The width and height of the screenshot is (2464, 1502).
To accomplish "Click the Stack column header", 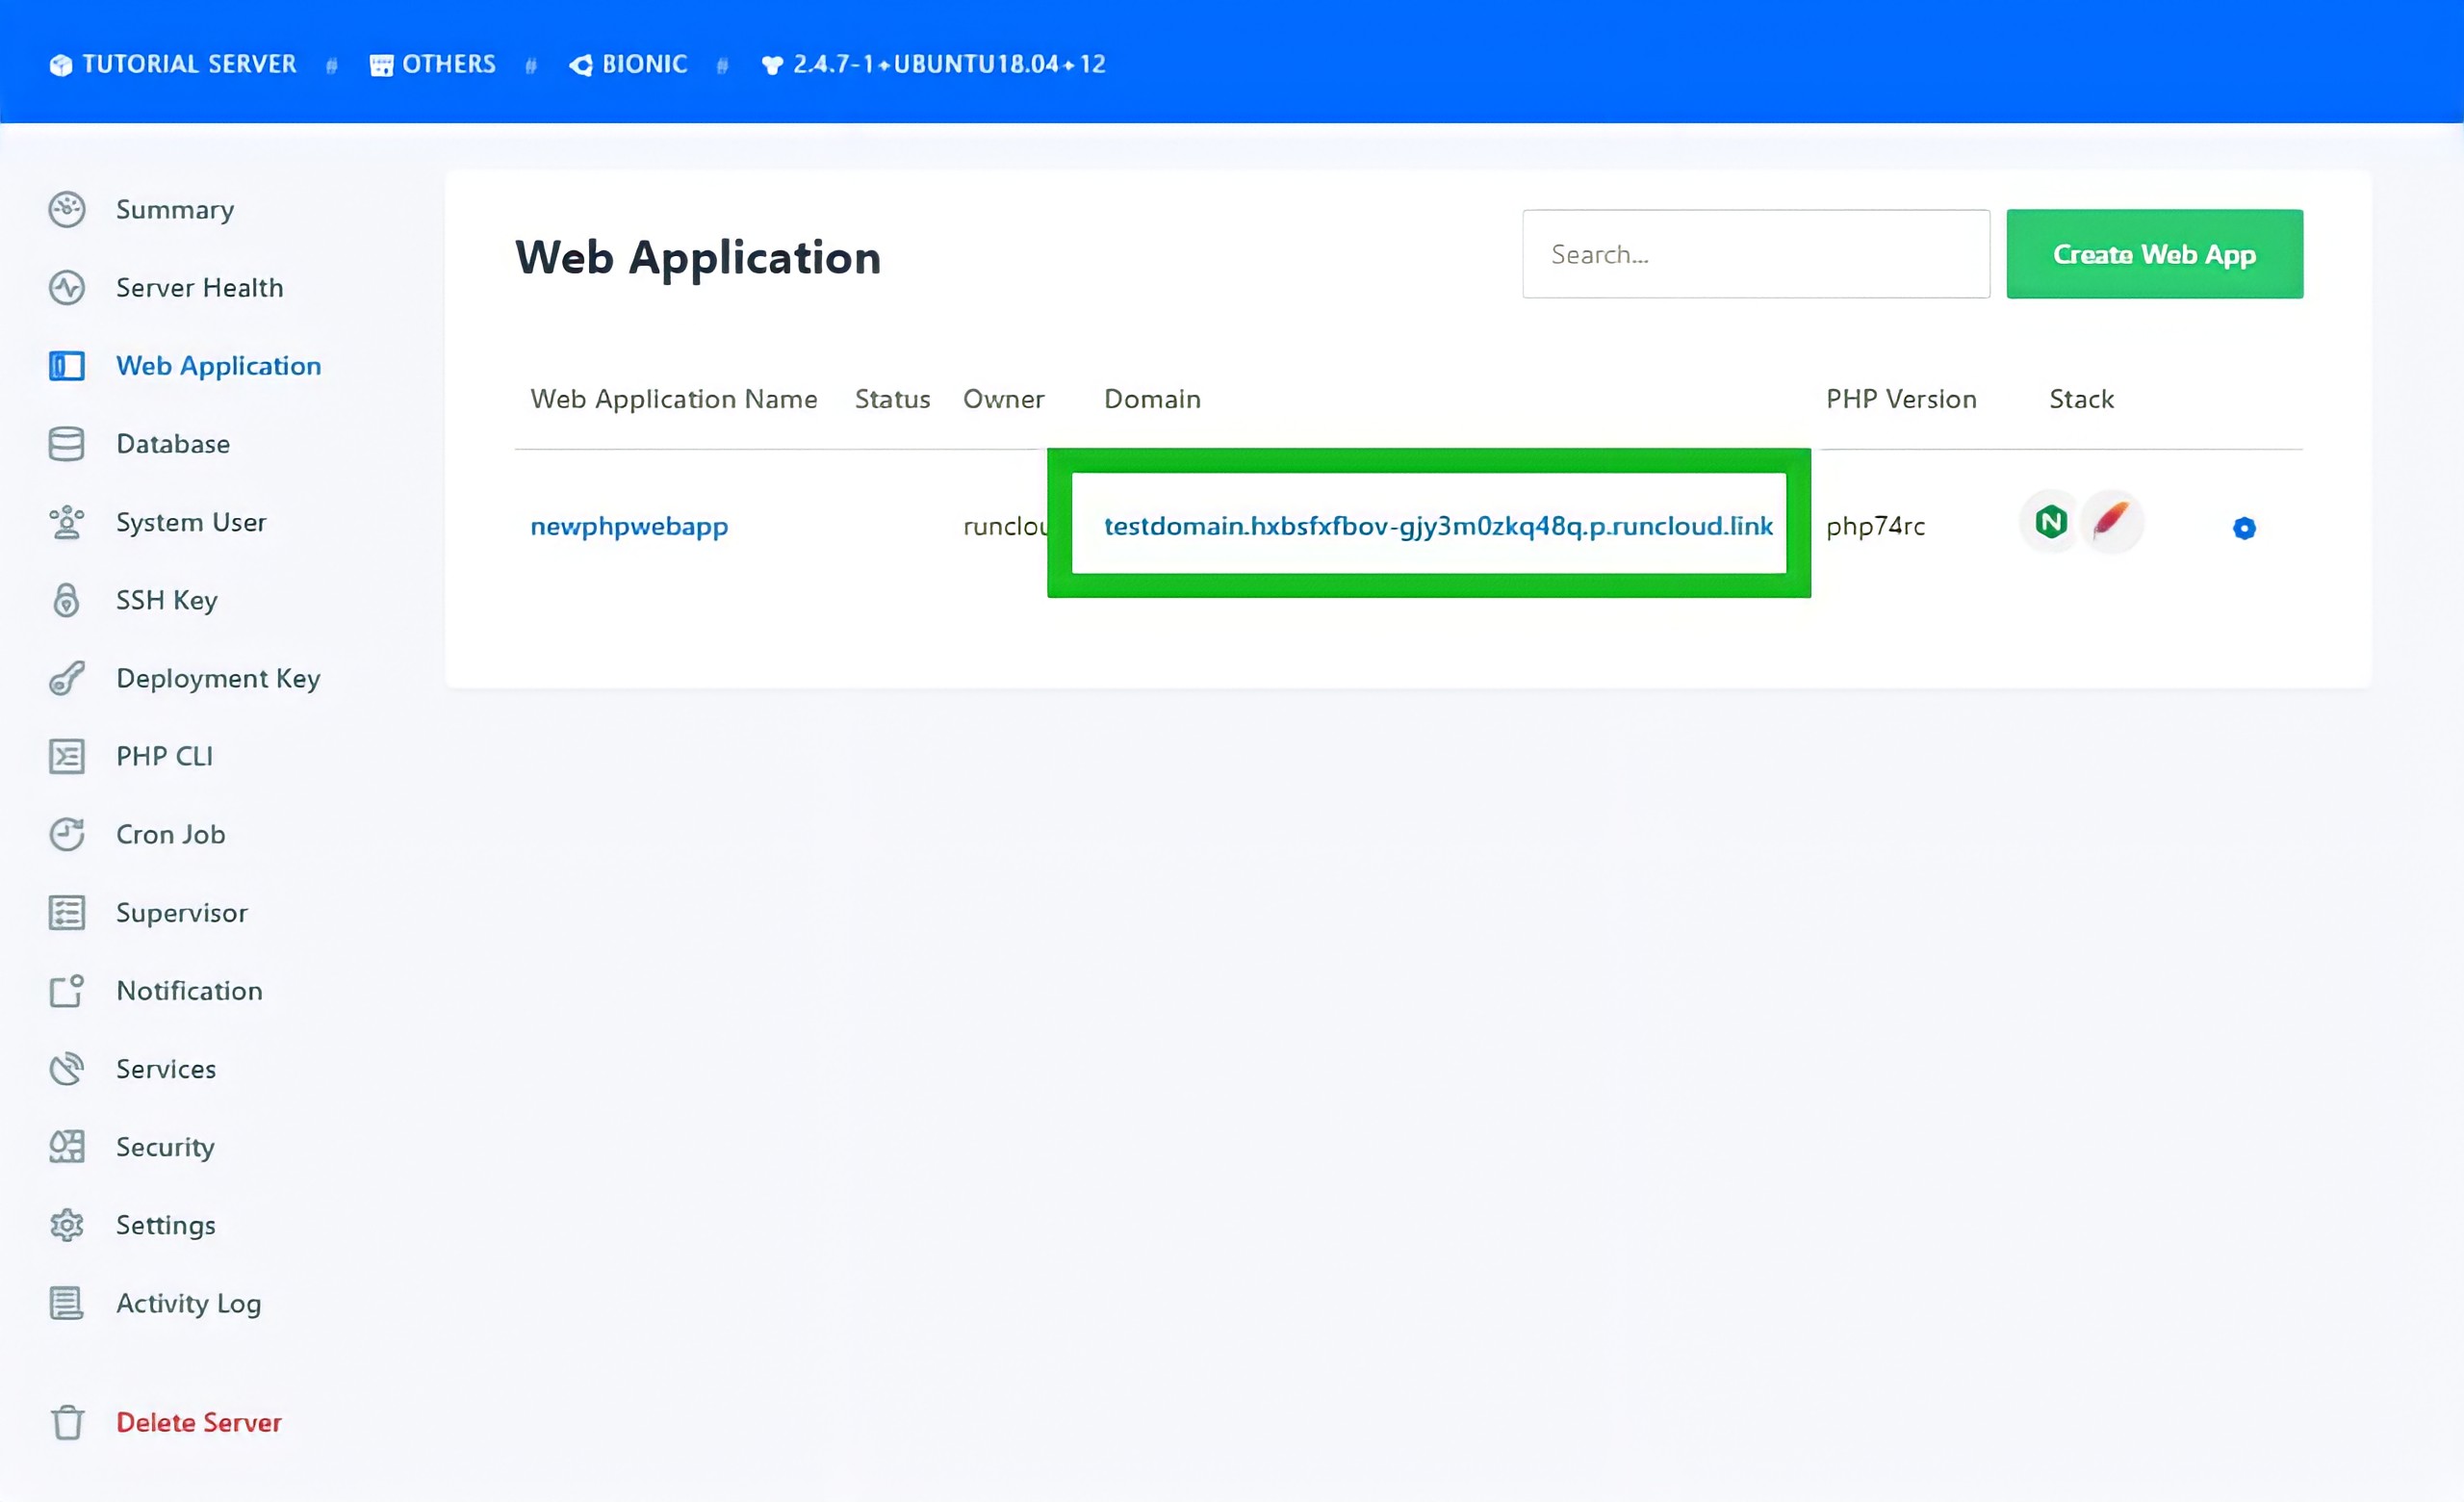I will [2081, 399].
